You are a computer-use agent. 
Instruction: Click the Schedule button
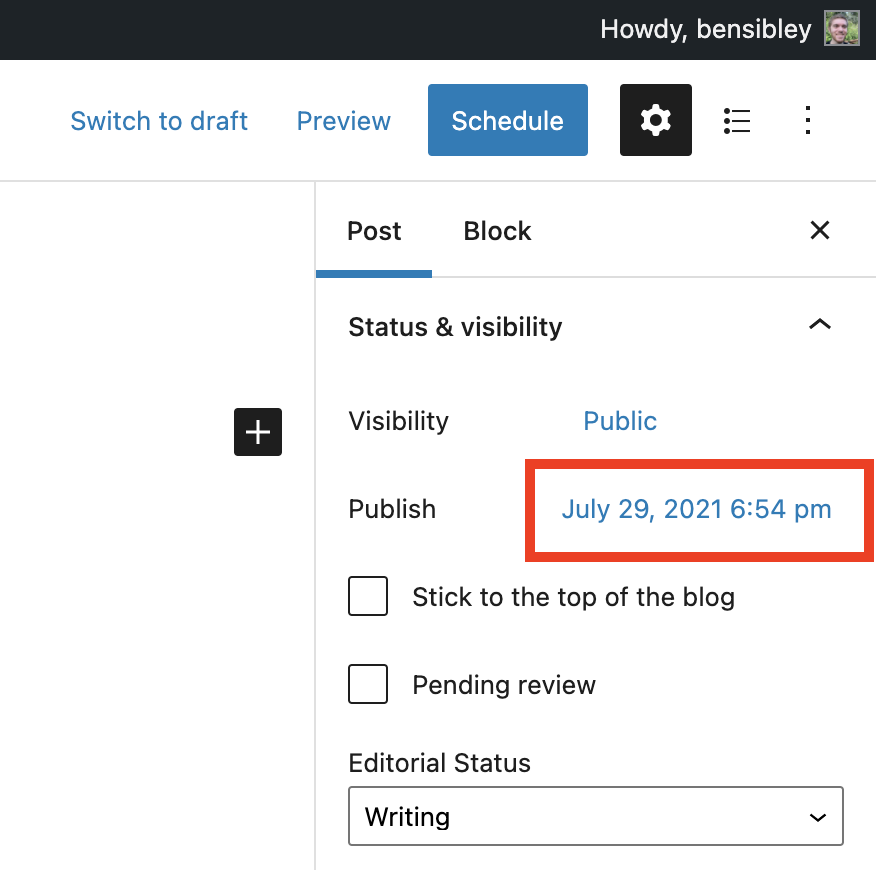tap(507, 120)
